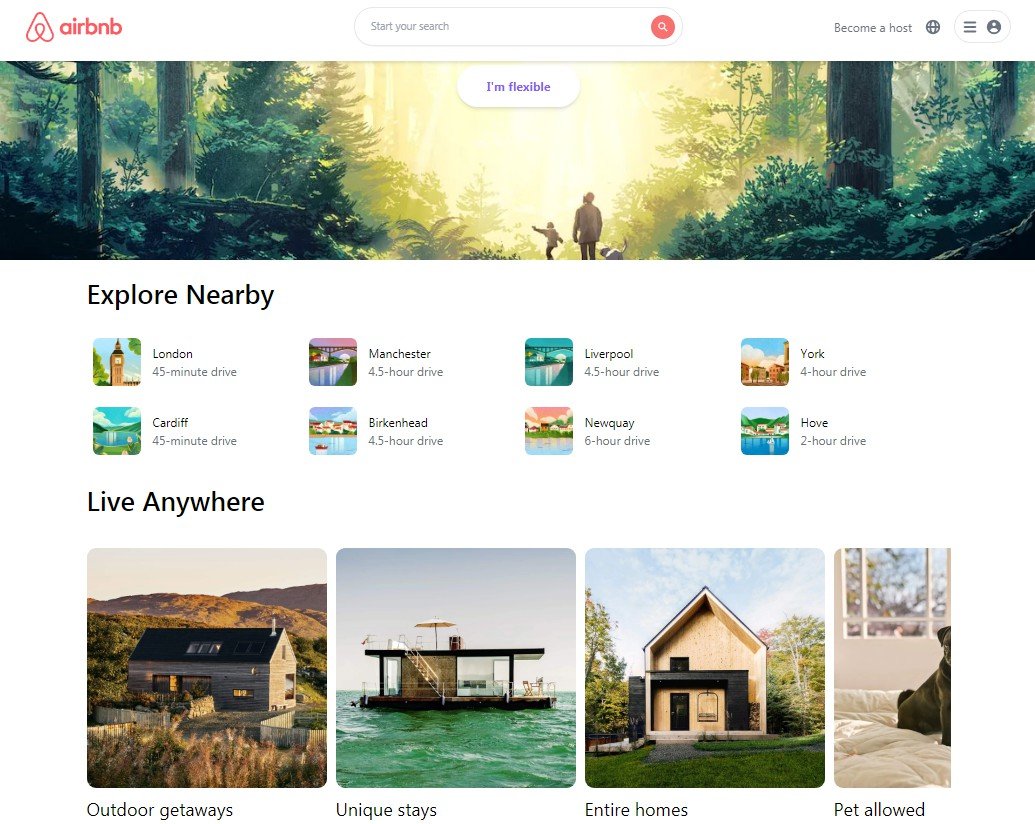
Task: Click the Manchester destination entry
Action: click(x=400, y=353)
